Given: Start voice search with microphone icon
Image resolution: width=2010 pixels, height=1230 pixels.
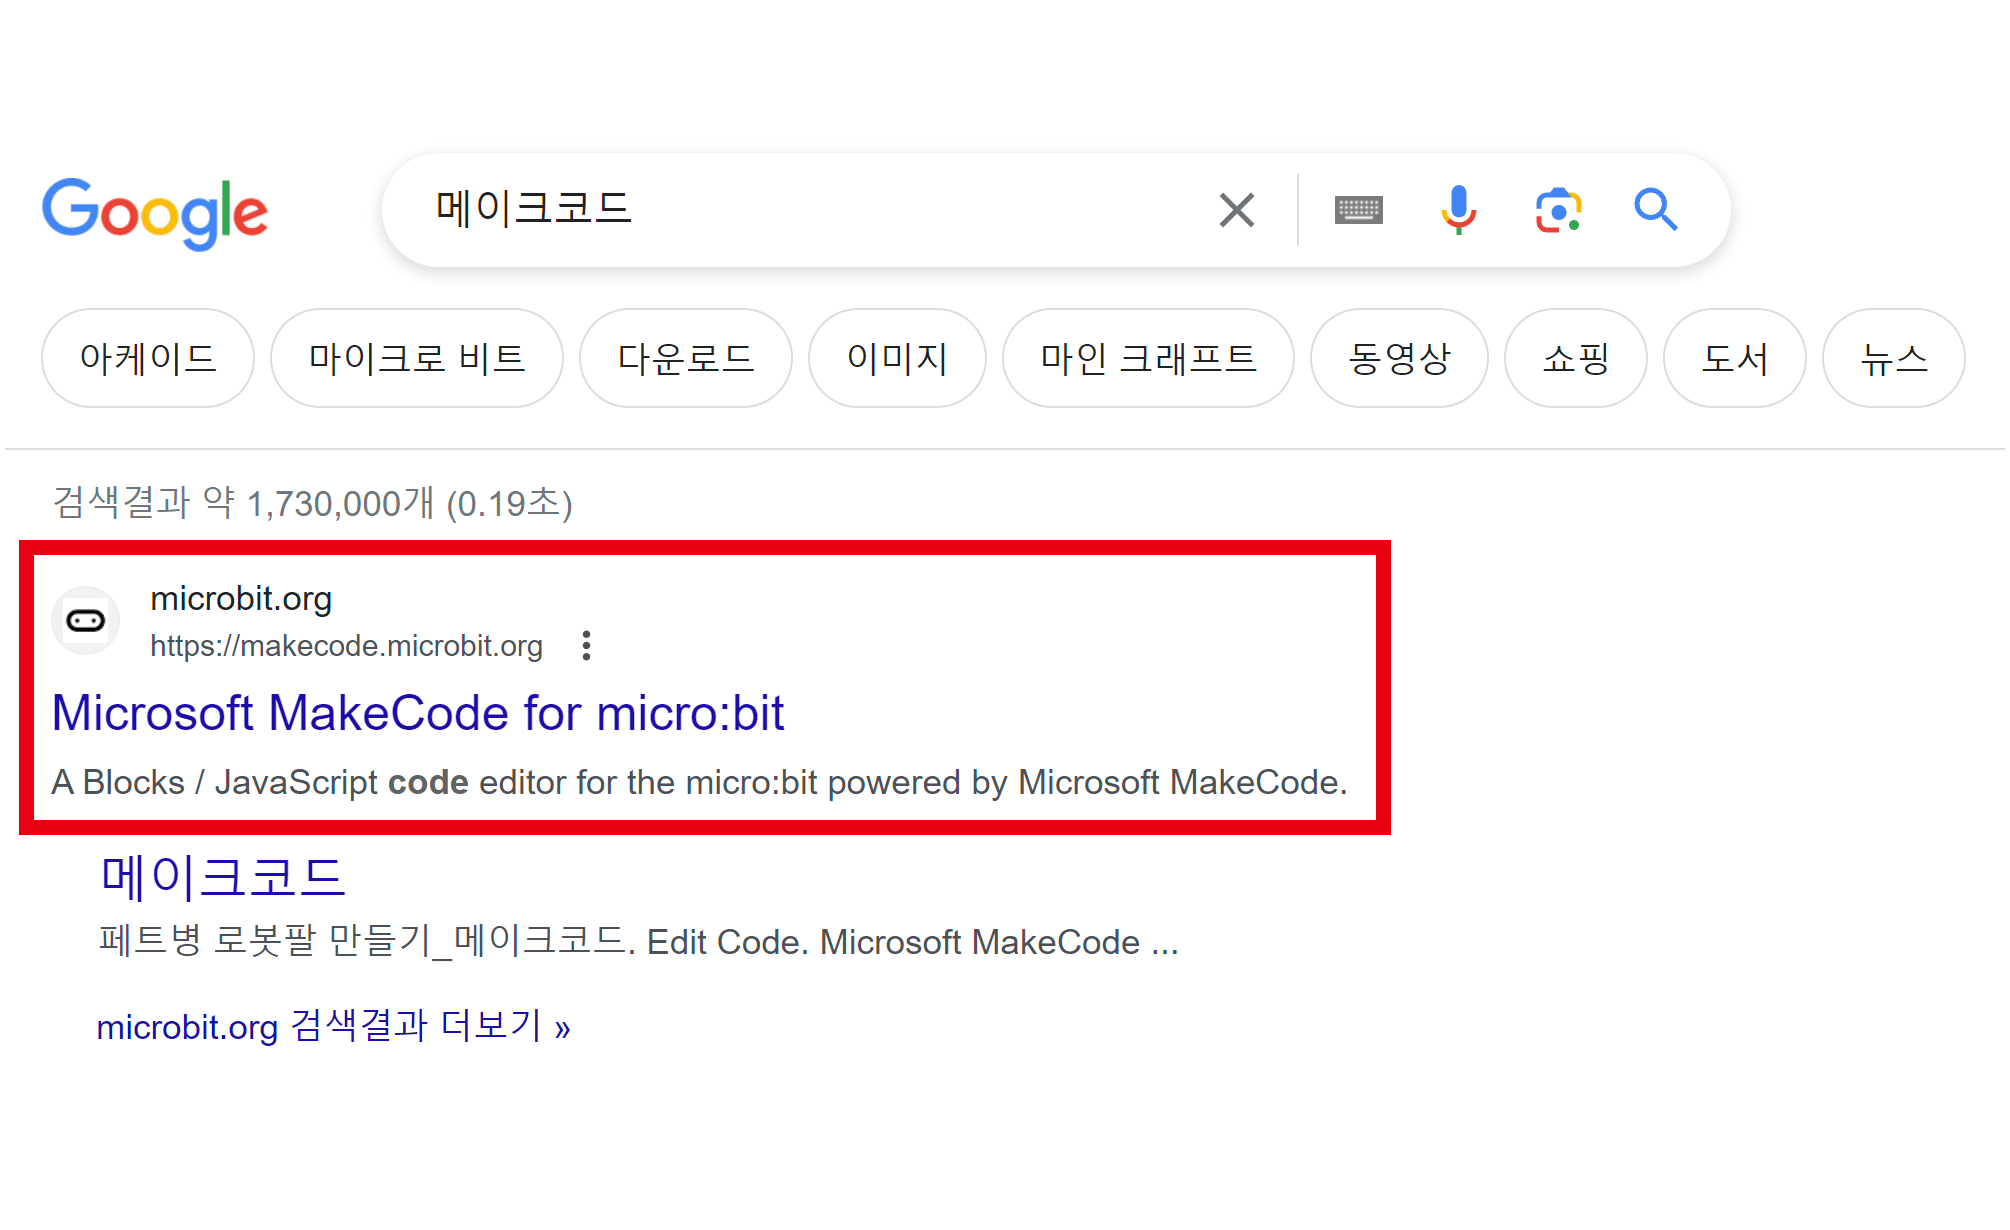Looking at the screenshot, I should click(x=1458, y=210).
